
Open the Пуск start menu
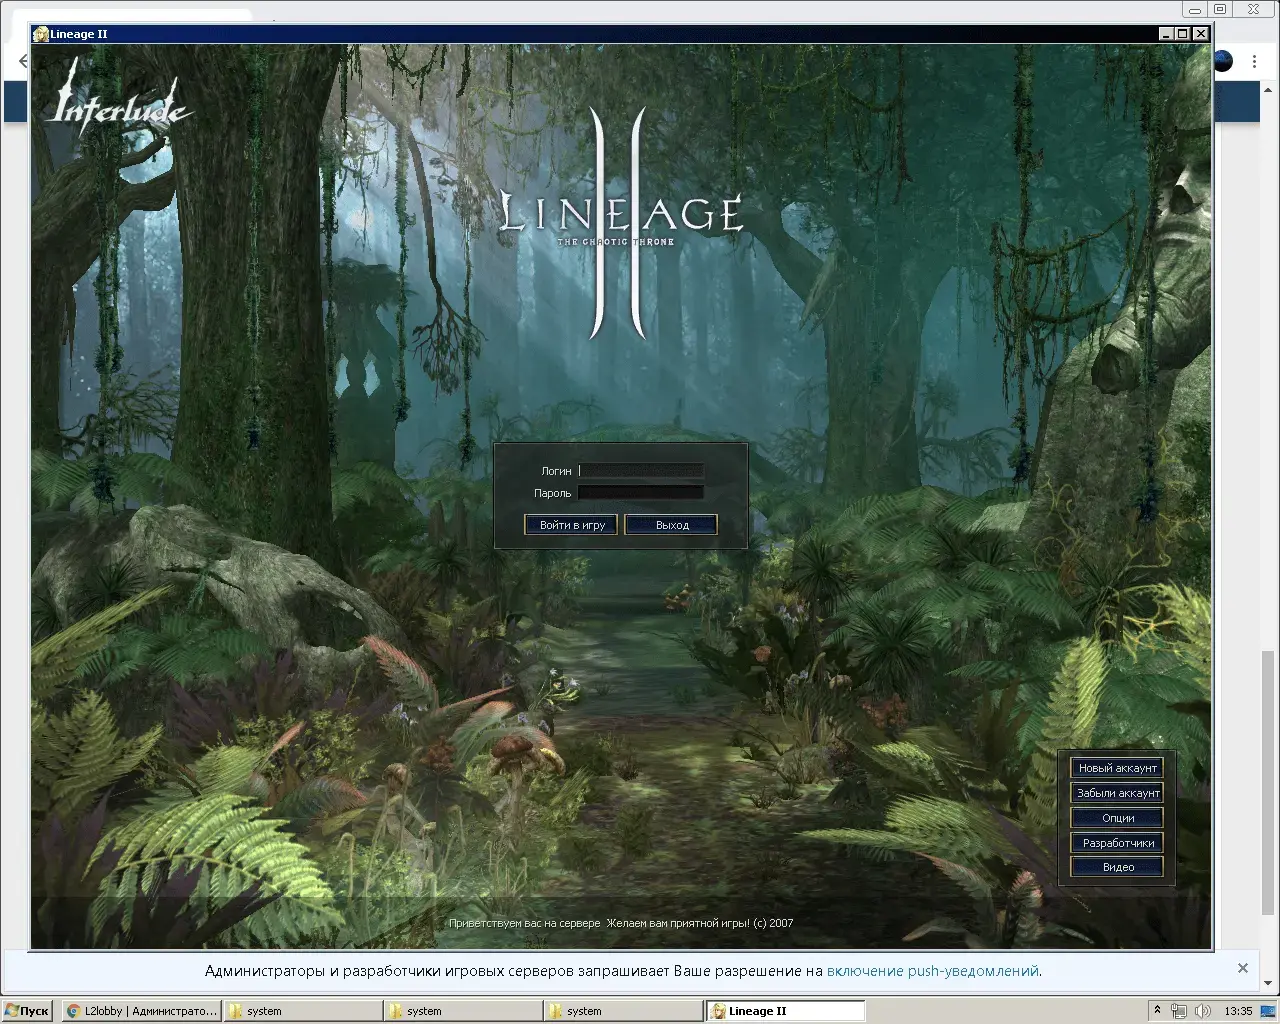28,1011
